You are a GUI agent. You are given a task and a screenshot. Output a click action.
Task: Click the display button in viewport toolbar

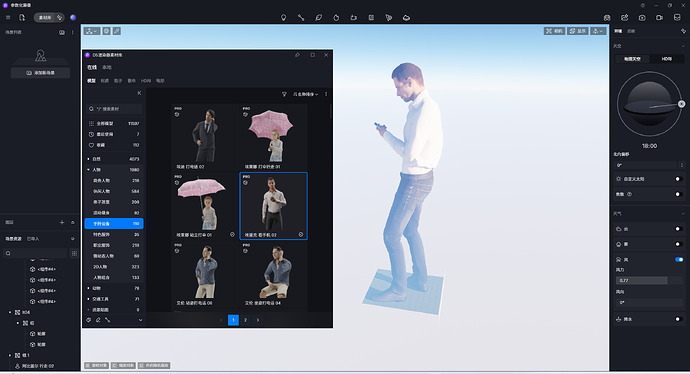coord(578,31)
